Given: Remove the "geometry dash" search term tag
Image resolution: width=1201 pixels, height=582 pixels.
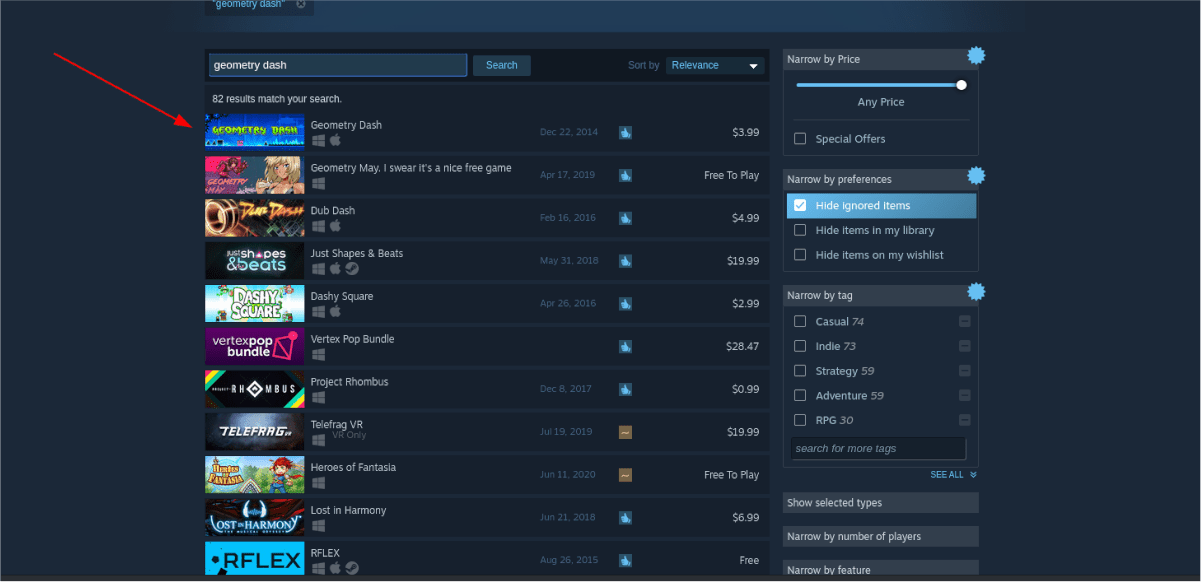Looking at the screenshot, I should tap(301, 4).
